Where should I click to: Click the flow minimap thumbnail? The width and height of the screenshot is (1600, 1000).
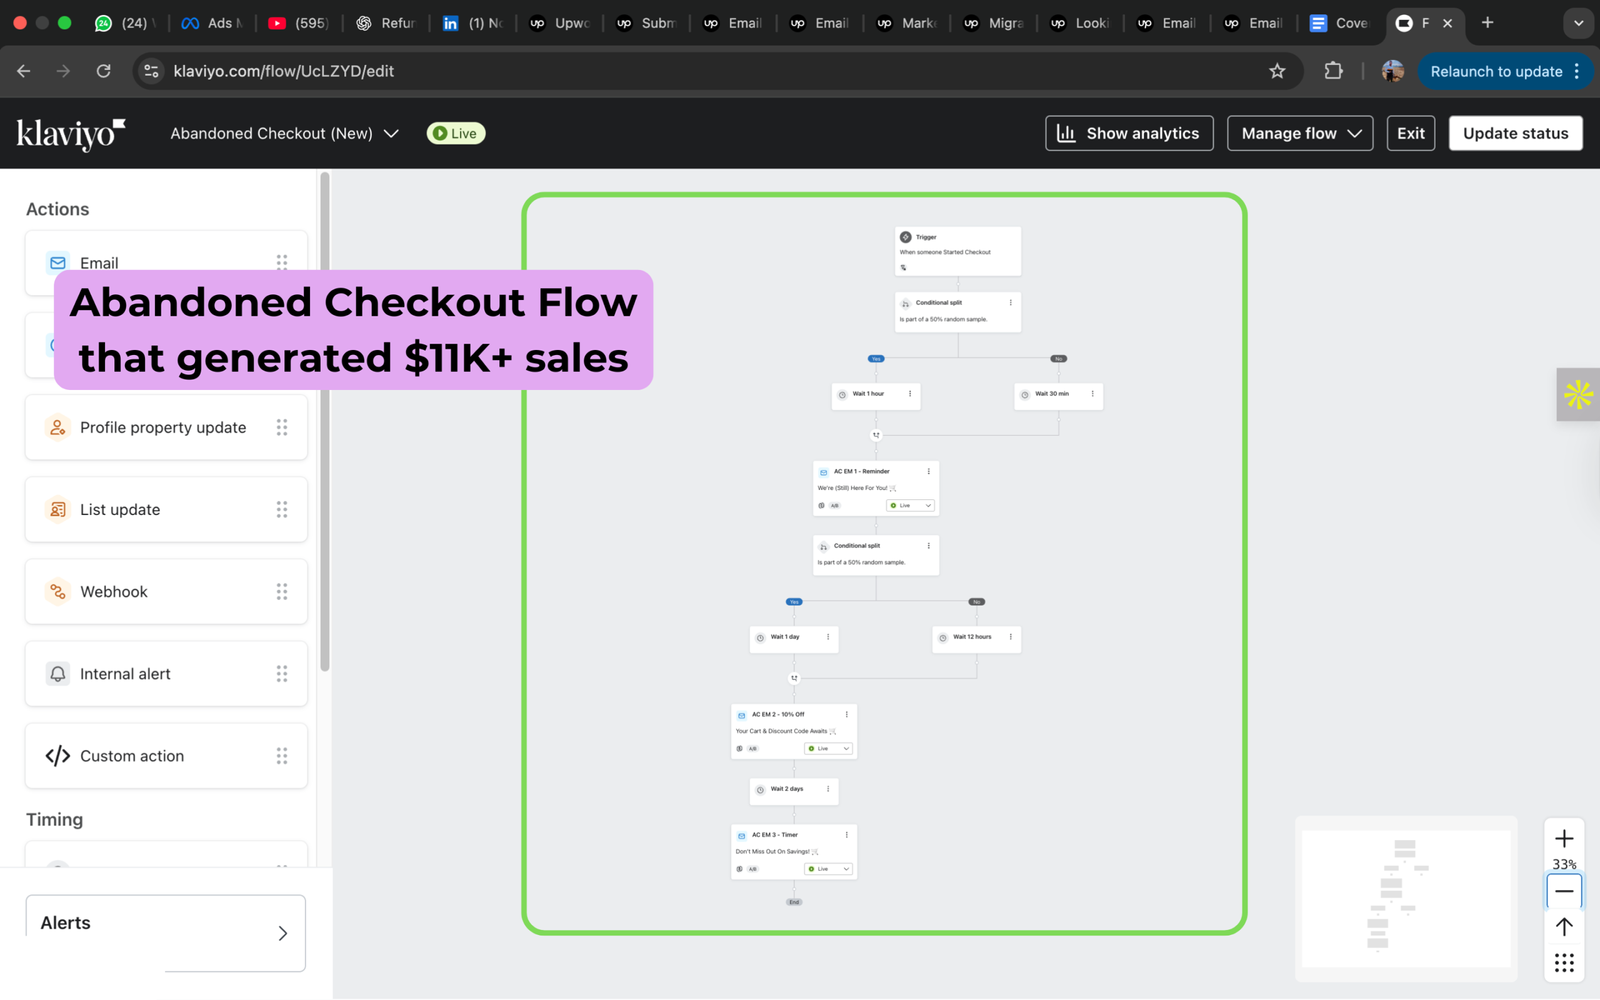tap(1404, 897)
